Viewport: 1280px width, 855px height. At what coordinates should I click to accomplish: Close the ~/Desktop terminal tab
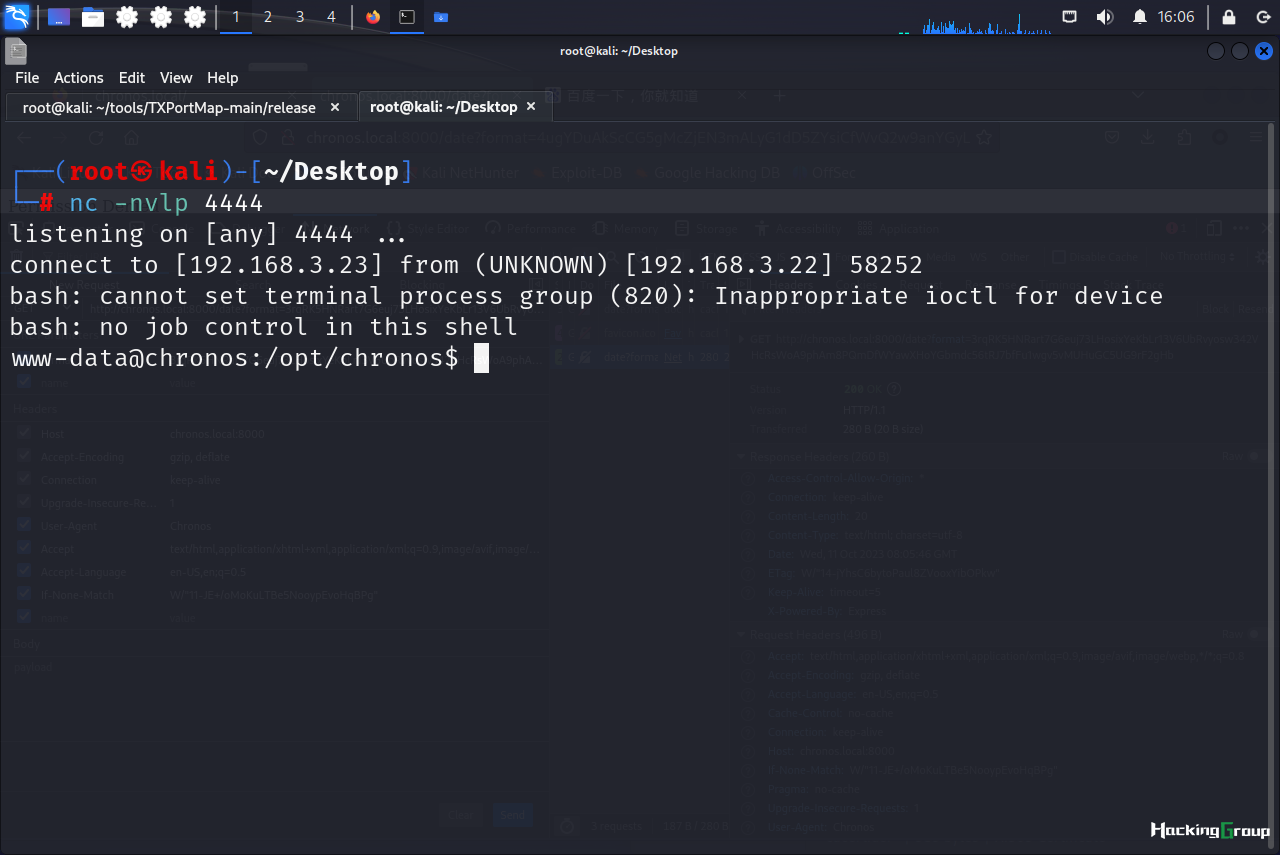[x=531, y=106]
